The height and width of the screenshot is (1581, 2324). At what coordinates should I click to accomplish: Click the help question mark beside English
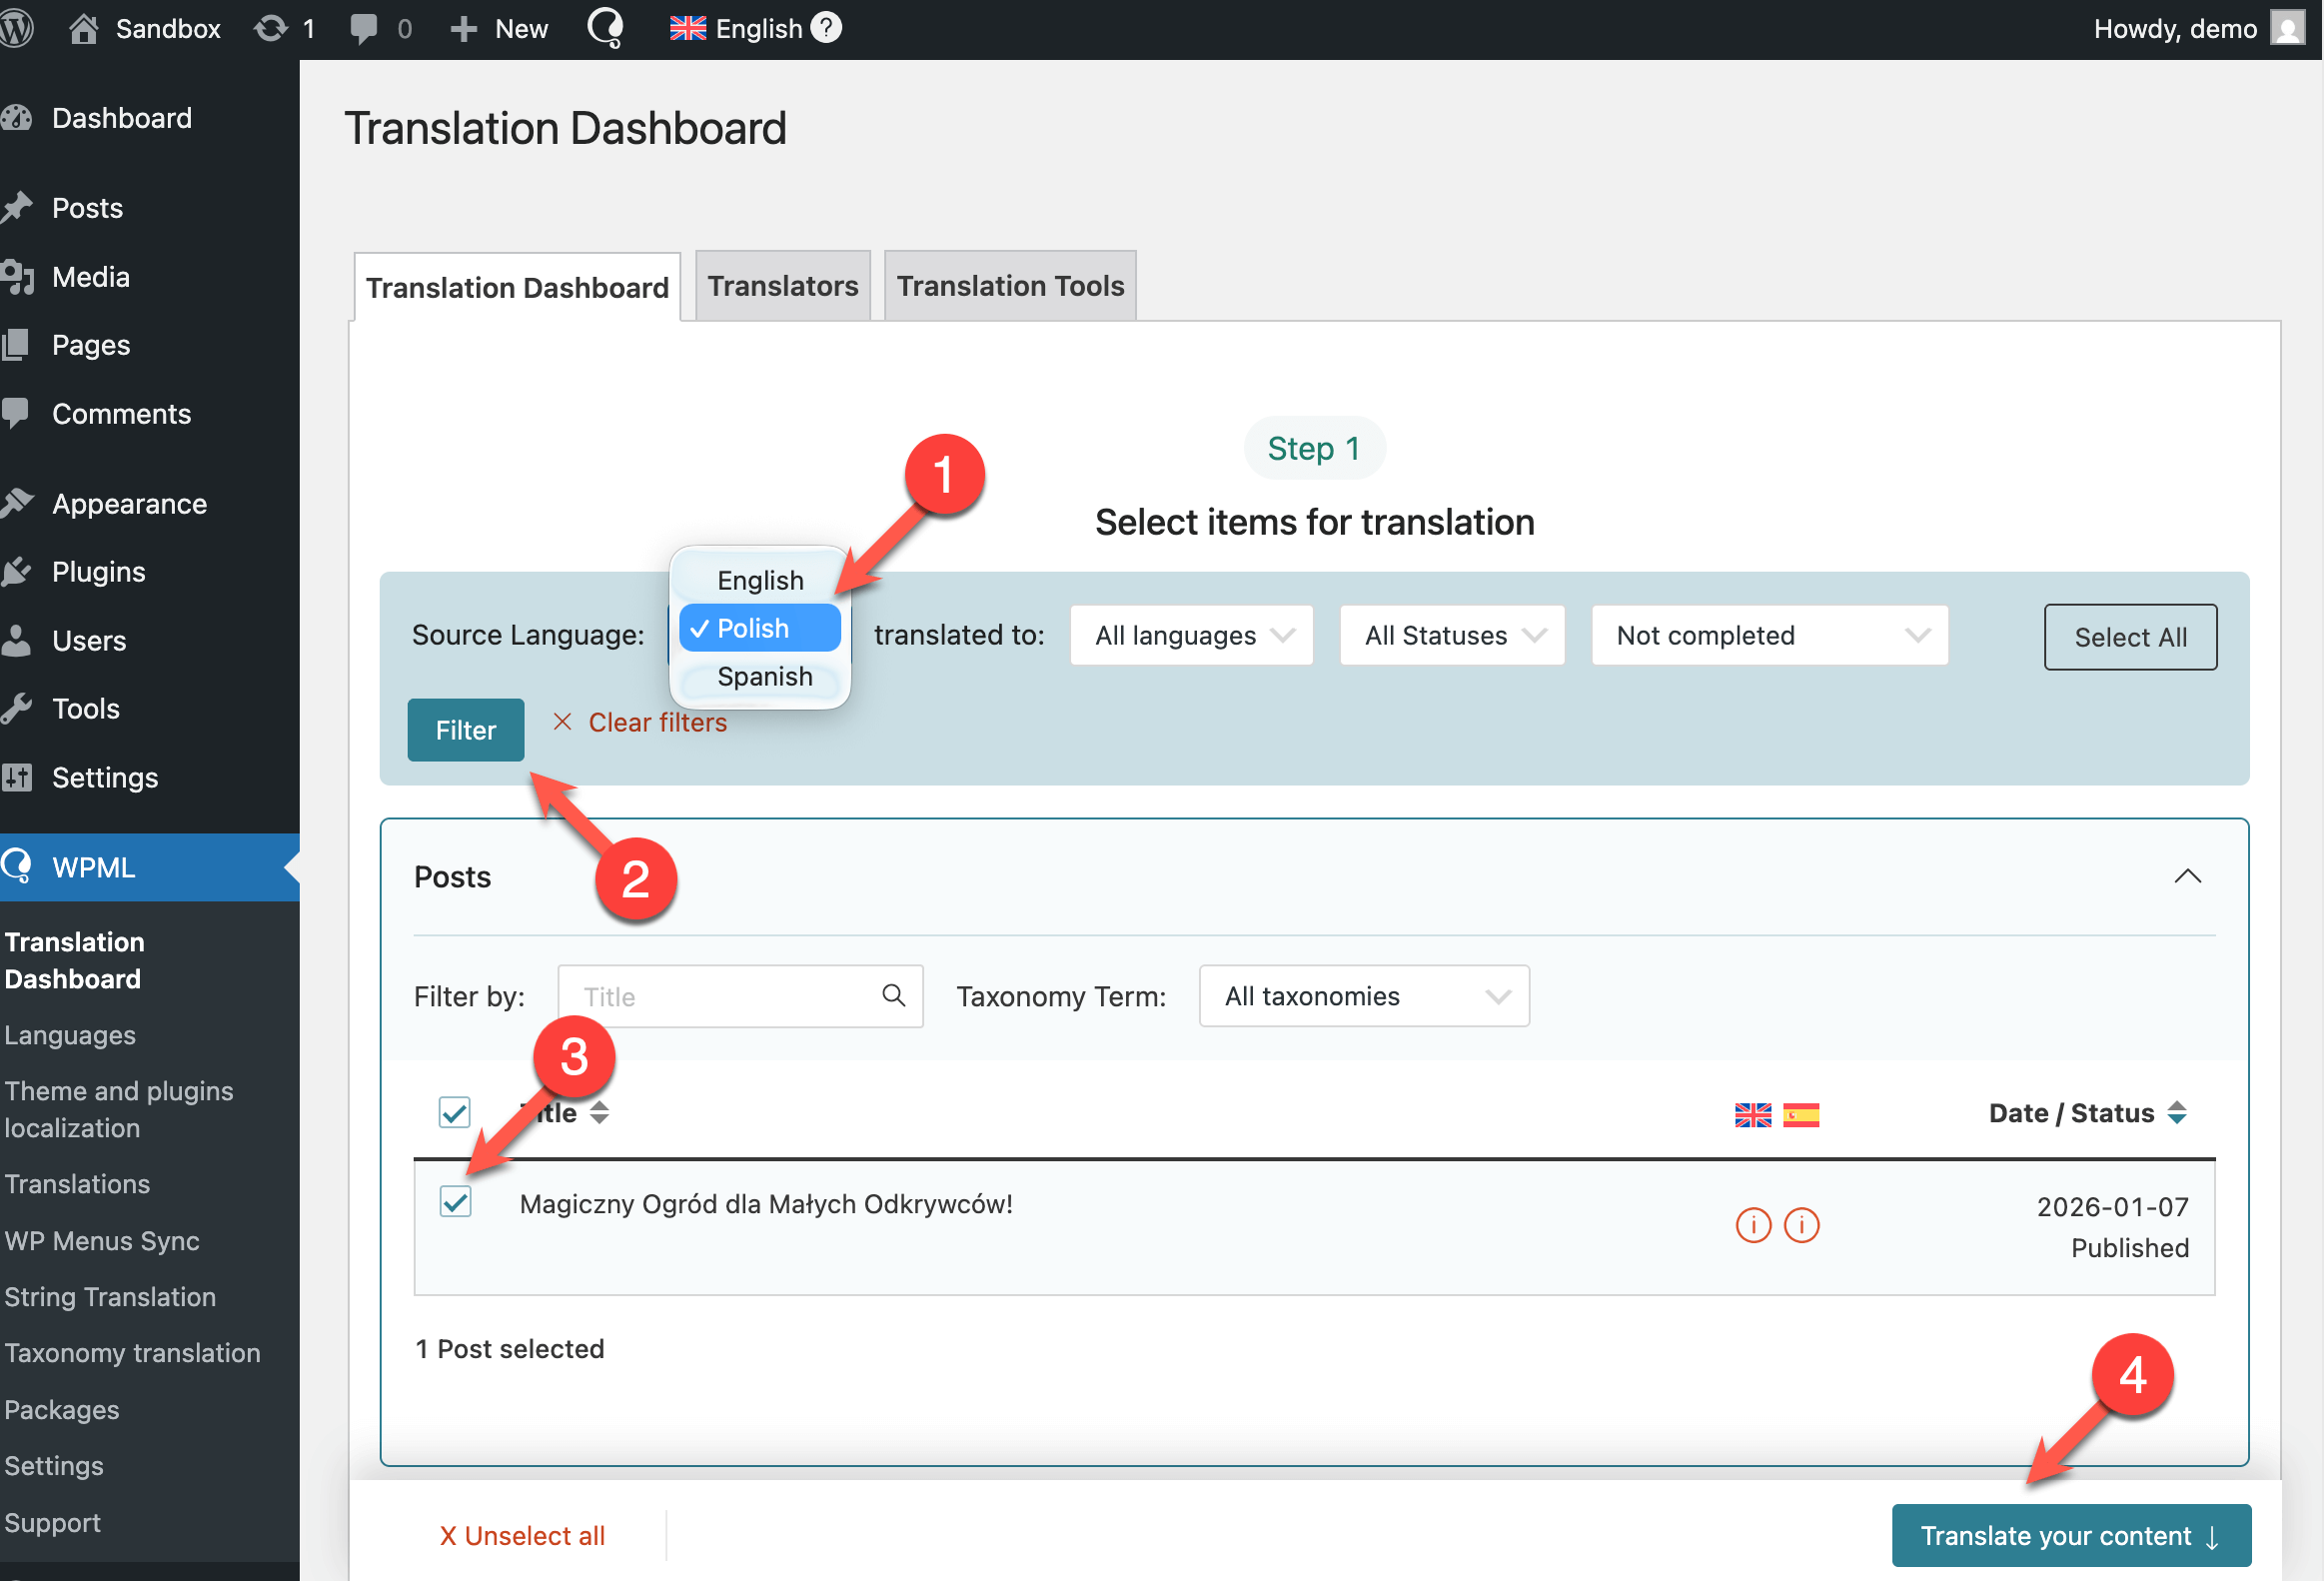click(826, 28)
